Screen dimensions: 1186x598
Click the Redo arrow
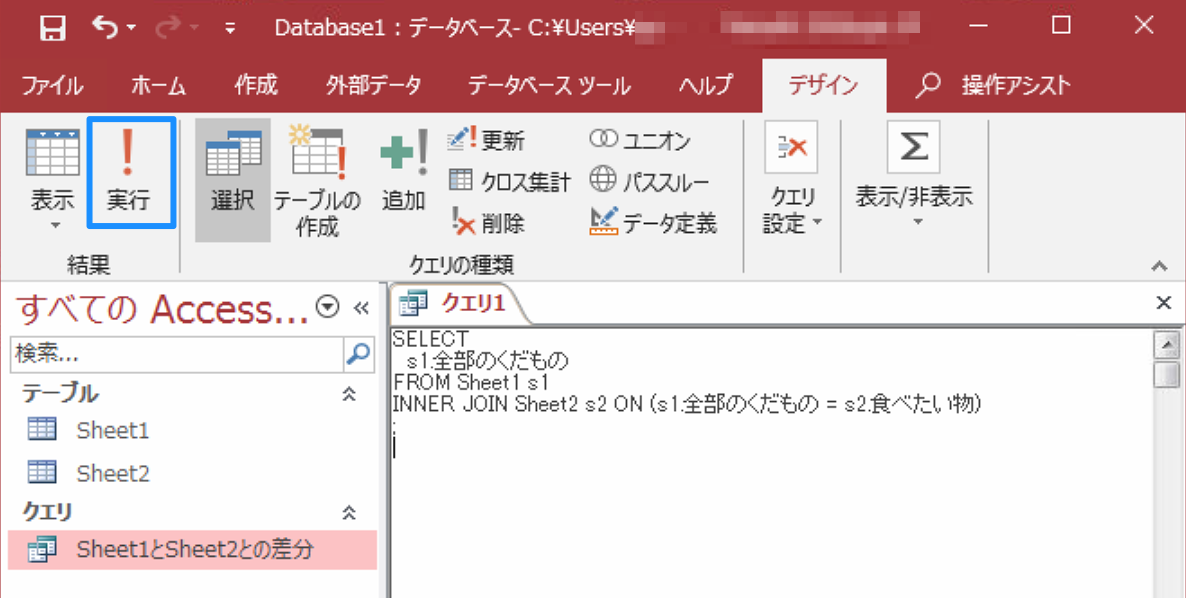(x=168, y=27)
